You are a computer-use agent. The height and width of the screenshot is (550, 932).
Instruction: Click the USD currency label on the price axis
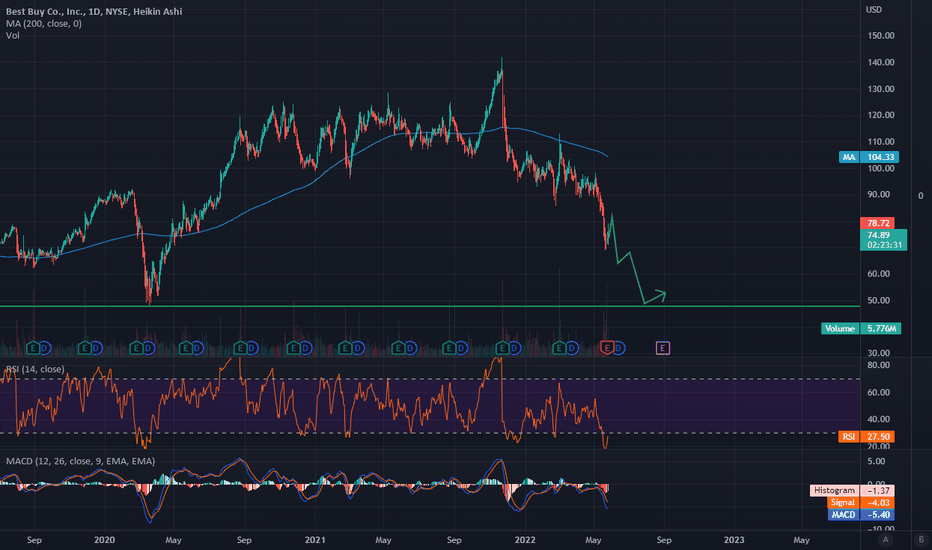tap(874, 10)
